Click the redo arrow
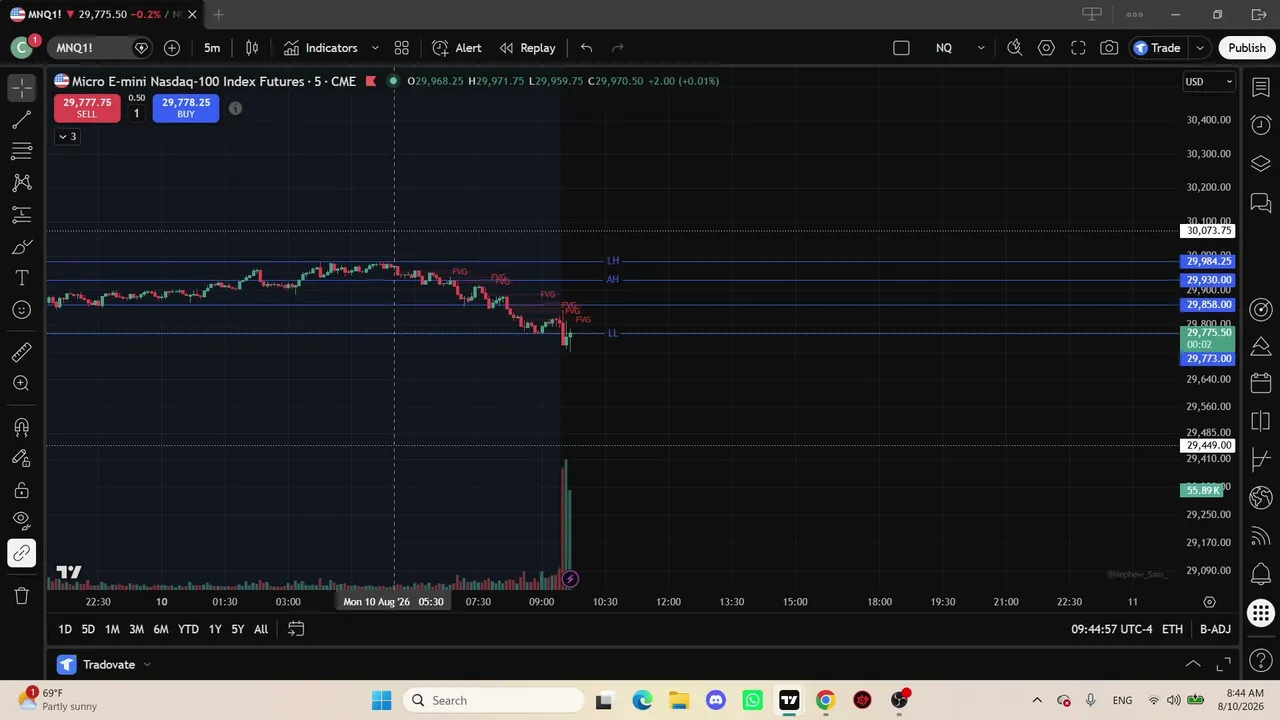 (618, 48)
